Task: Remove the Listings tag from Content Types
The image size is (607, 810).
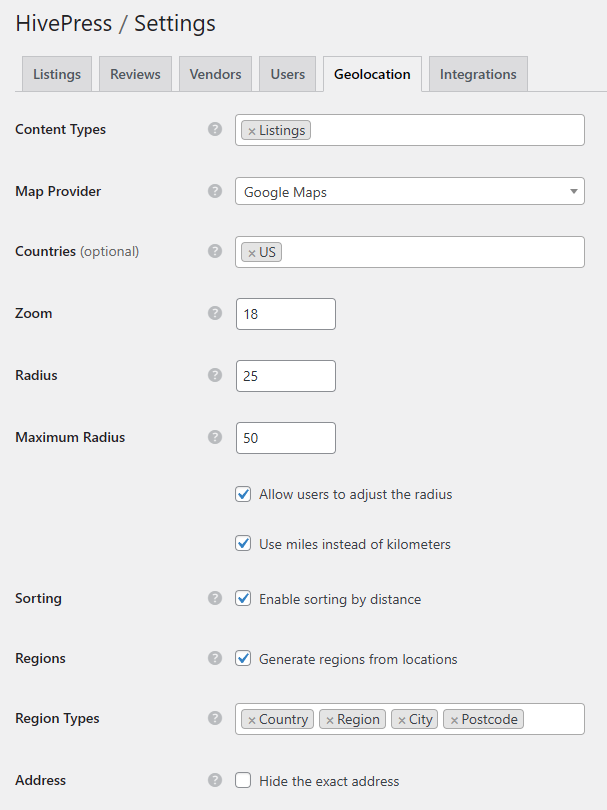Action: [x=252, y=131]
